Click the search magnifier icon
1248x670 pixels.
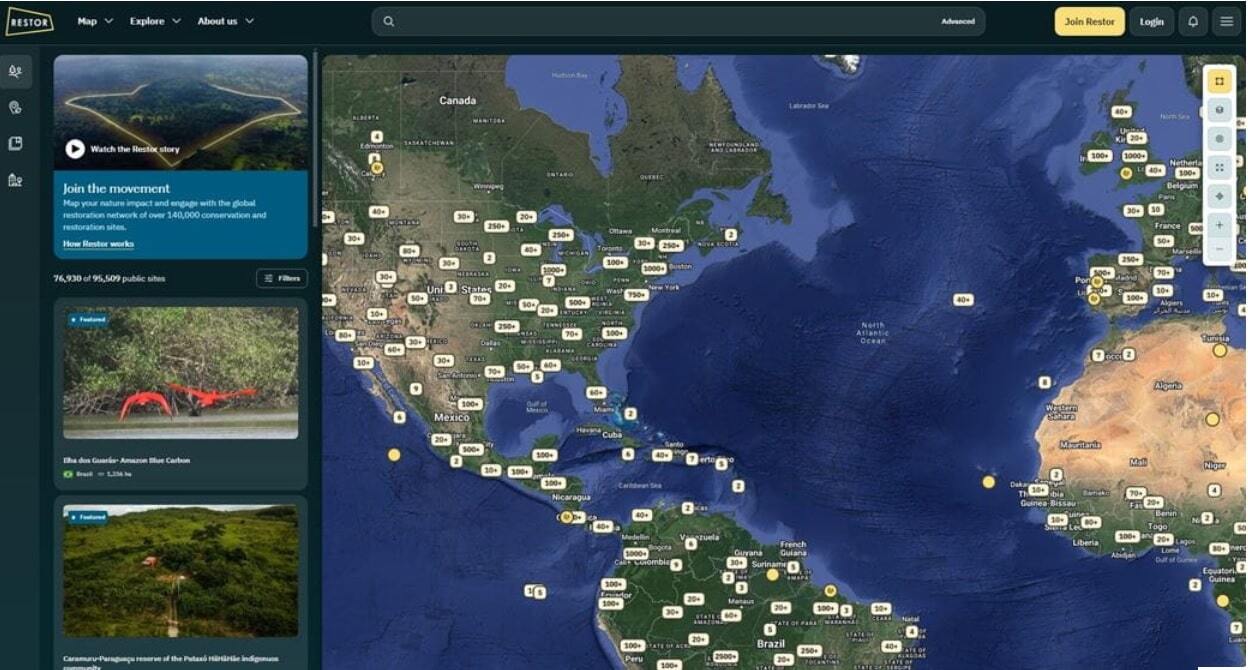(388, 21)
